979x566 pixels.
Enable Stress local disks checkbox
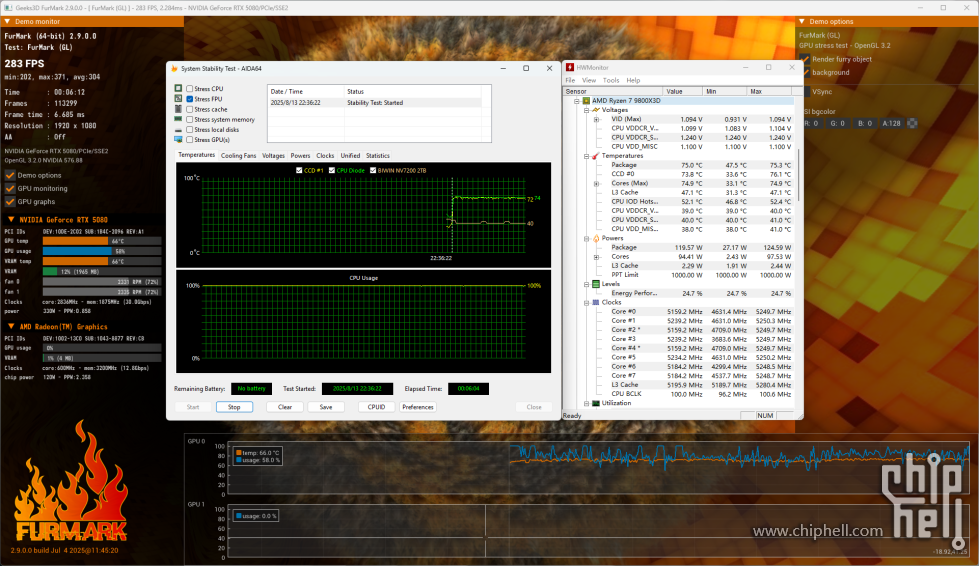pyautogui.click(x=190, y=130)
